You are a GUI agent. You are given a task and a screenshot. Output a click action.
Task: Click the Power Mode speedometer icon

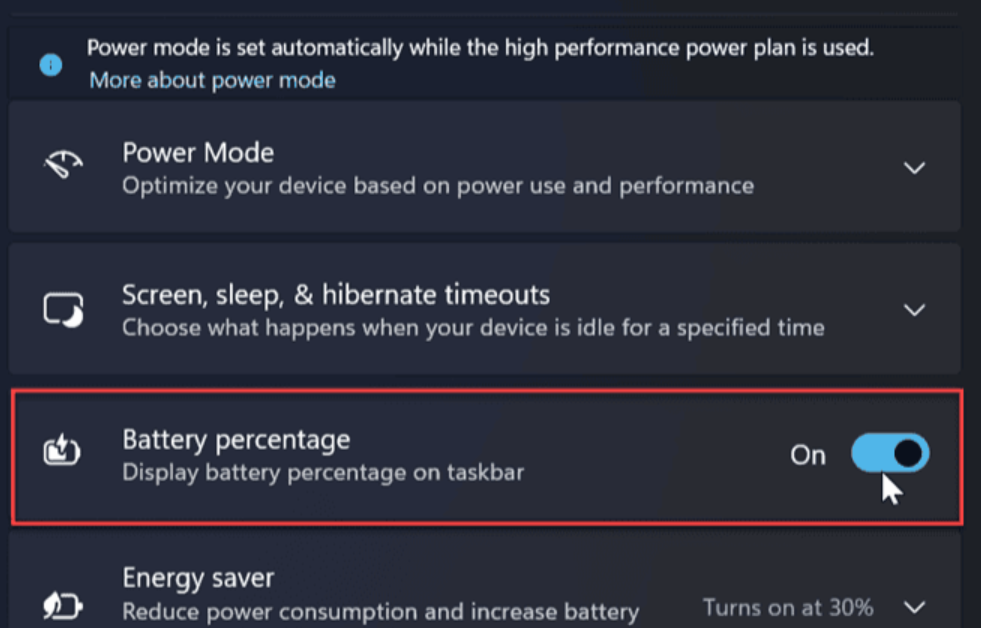62,166
